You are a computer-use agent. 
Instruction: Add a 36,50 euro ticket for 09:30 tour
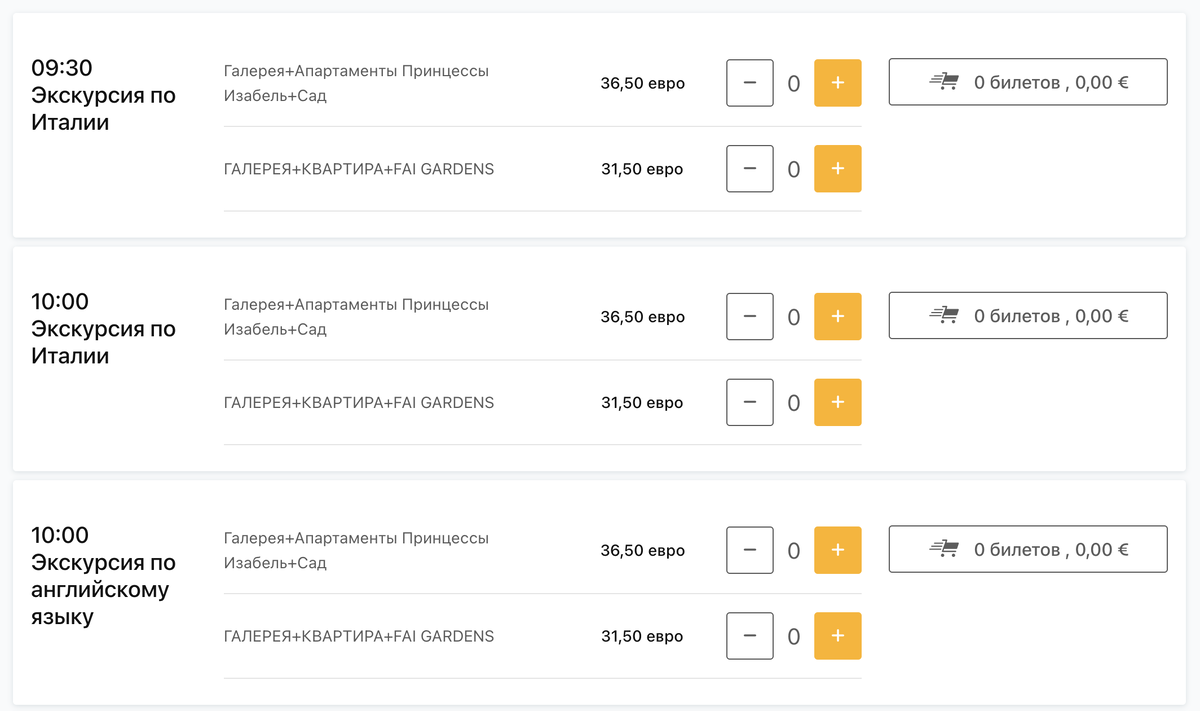pyautogui.click(x=837, y=83)
